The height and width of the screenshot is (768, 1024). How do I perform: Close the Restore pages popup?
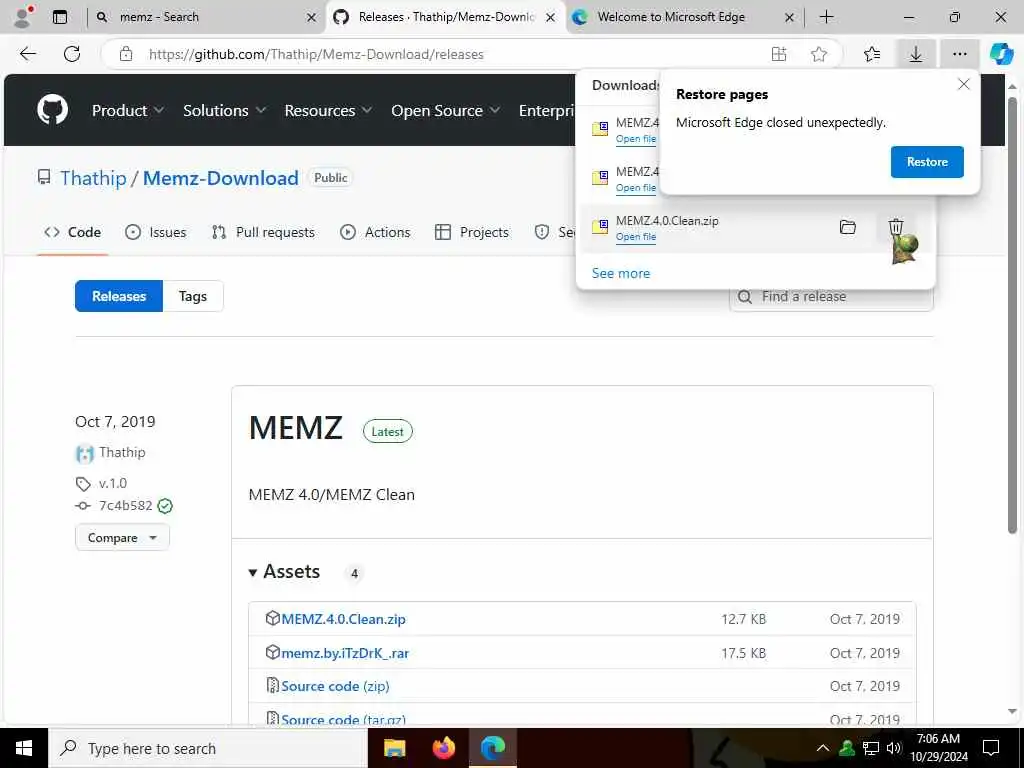[x=963, y=84]
